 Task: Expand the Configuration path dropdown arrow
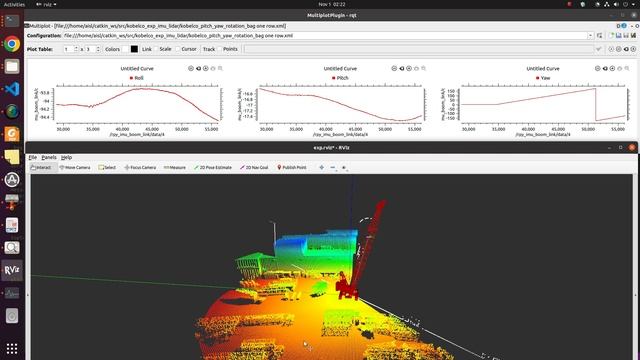[590, 36]
